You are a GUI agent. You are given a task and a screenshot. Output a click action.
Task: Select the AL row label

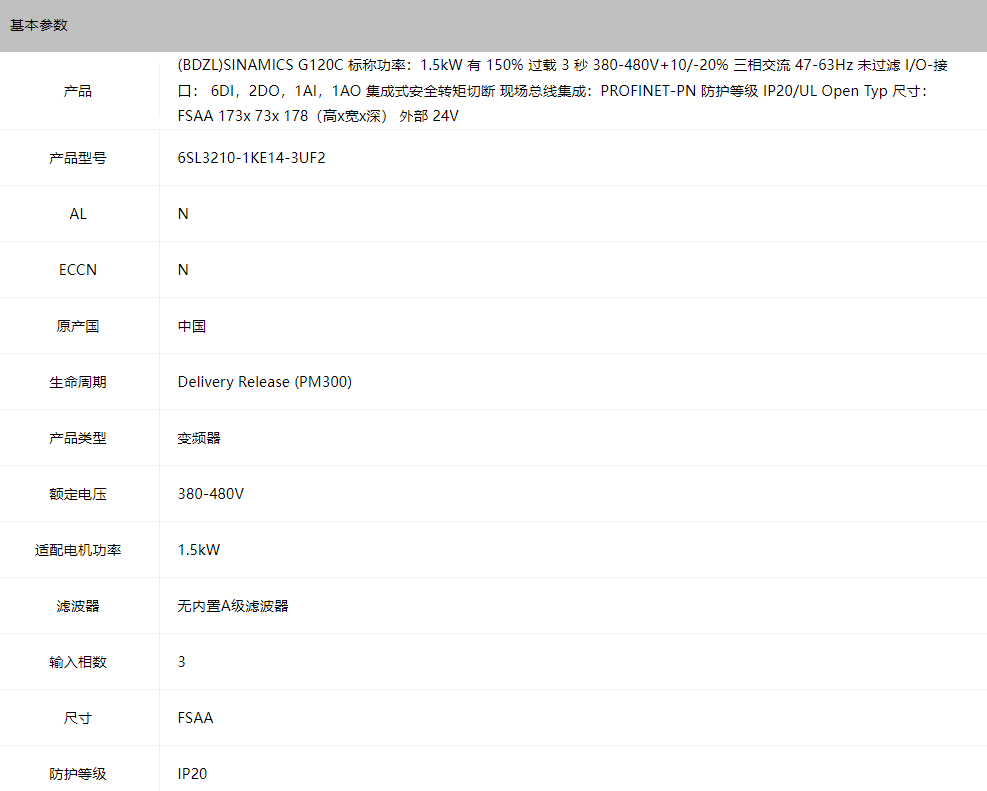(x=77, y=214)
